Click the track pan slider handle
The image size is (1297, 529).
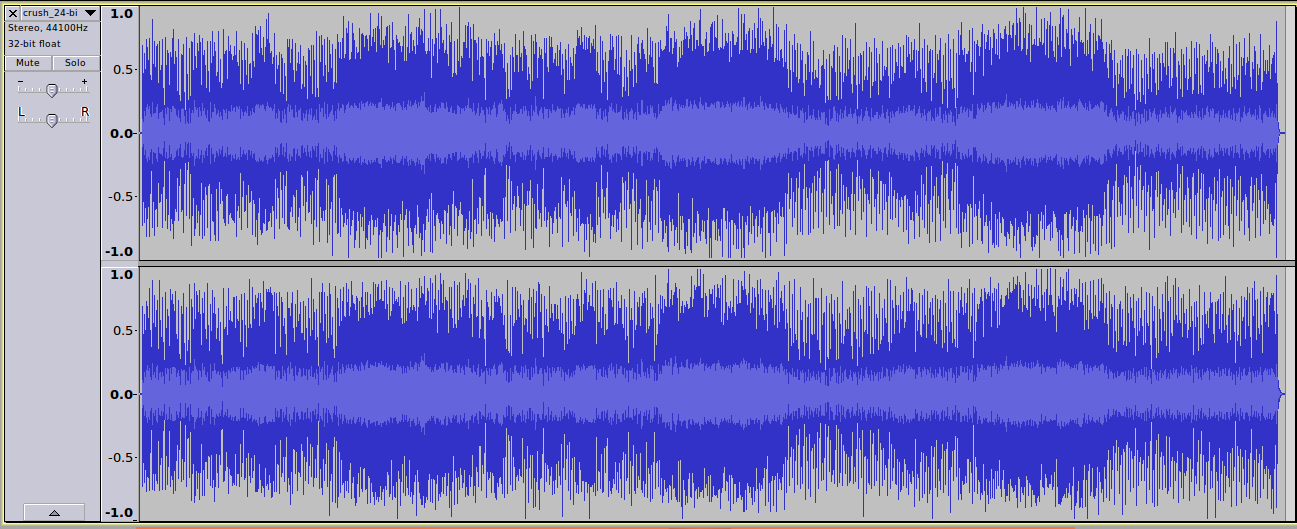[x=52, y=120]
